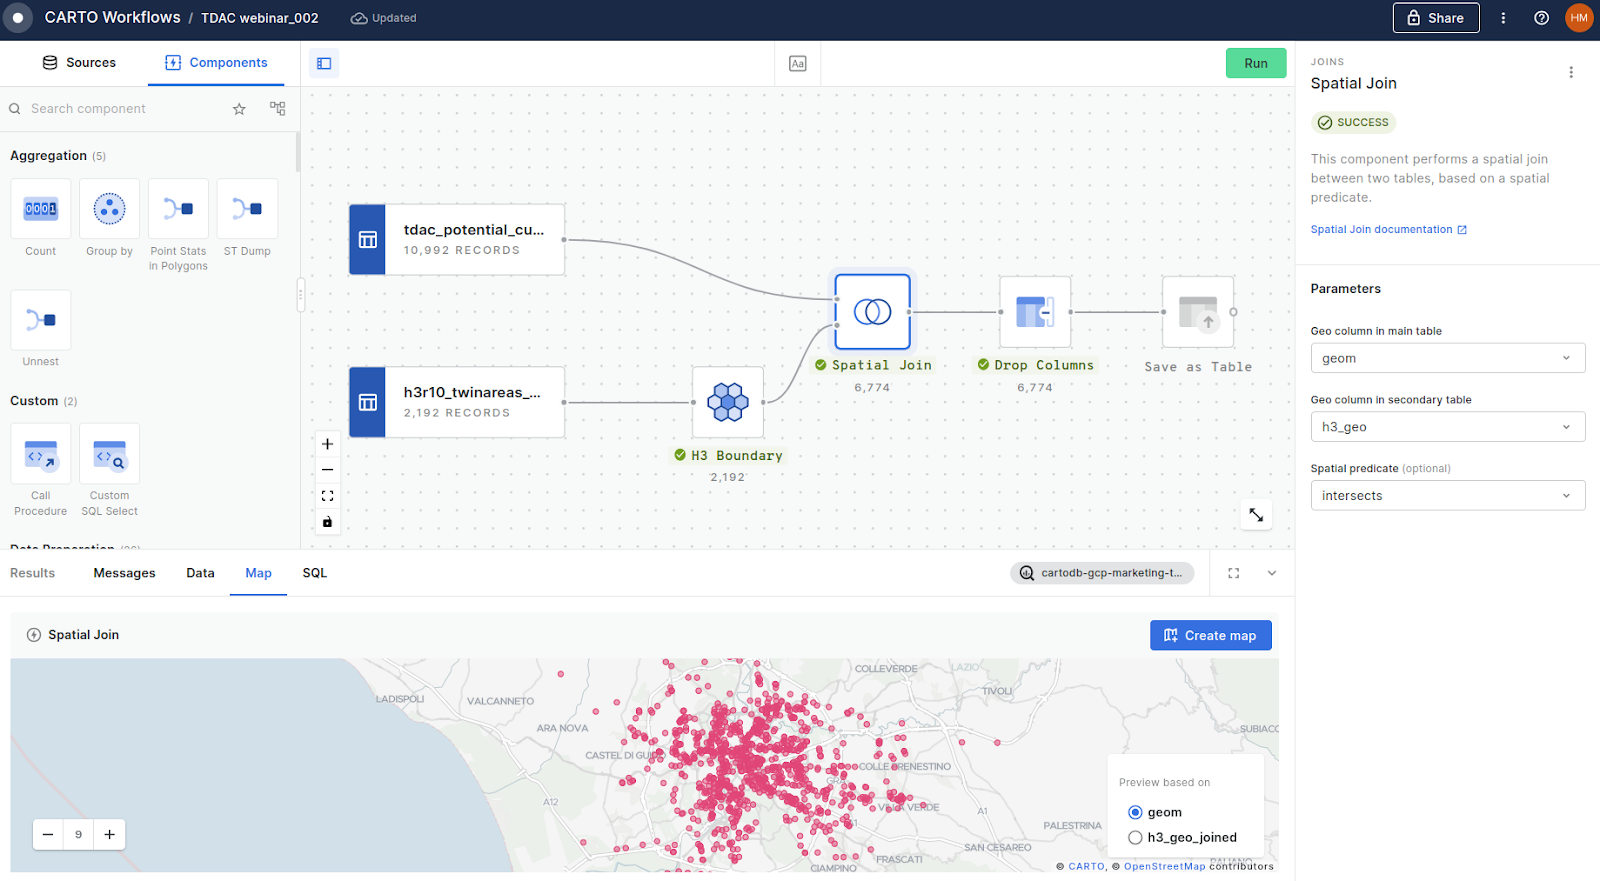
Task: Select the H3 Boundary node
Action: click(x=728, y=402)
